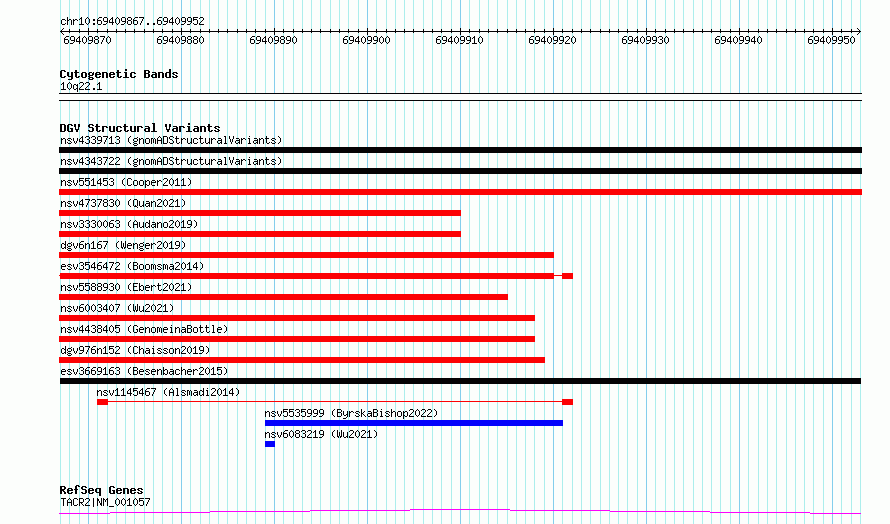Select the red bar for nsv551453
This screenshot has height=524, width=890.
tap(460, 192)
